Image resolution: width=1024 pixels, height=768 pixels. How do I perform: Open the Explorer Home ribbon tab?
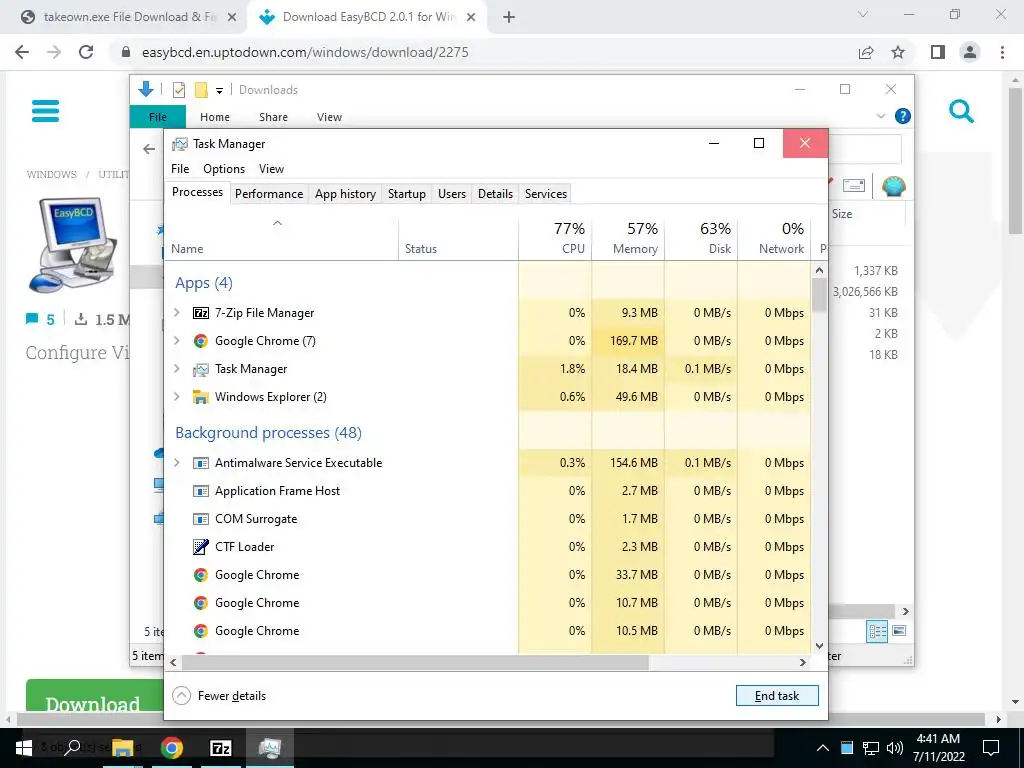coord(215,117)
